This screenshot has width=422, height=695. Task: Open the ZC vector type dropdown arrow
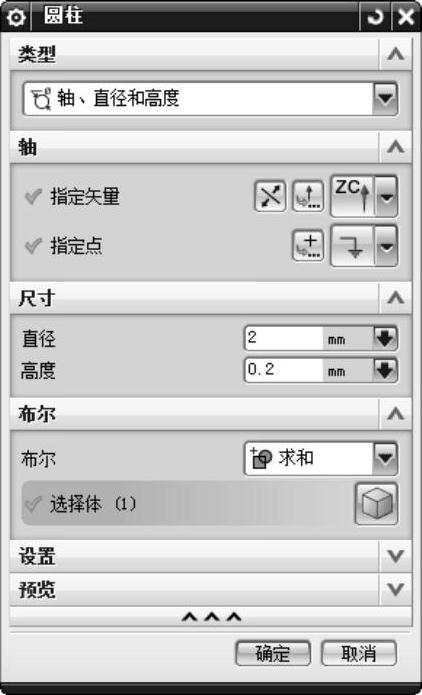[x=387, y=196]
